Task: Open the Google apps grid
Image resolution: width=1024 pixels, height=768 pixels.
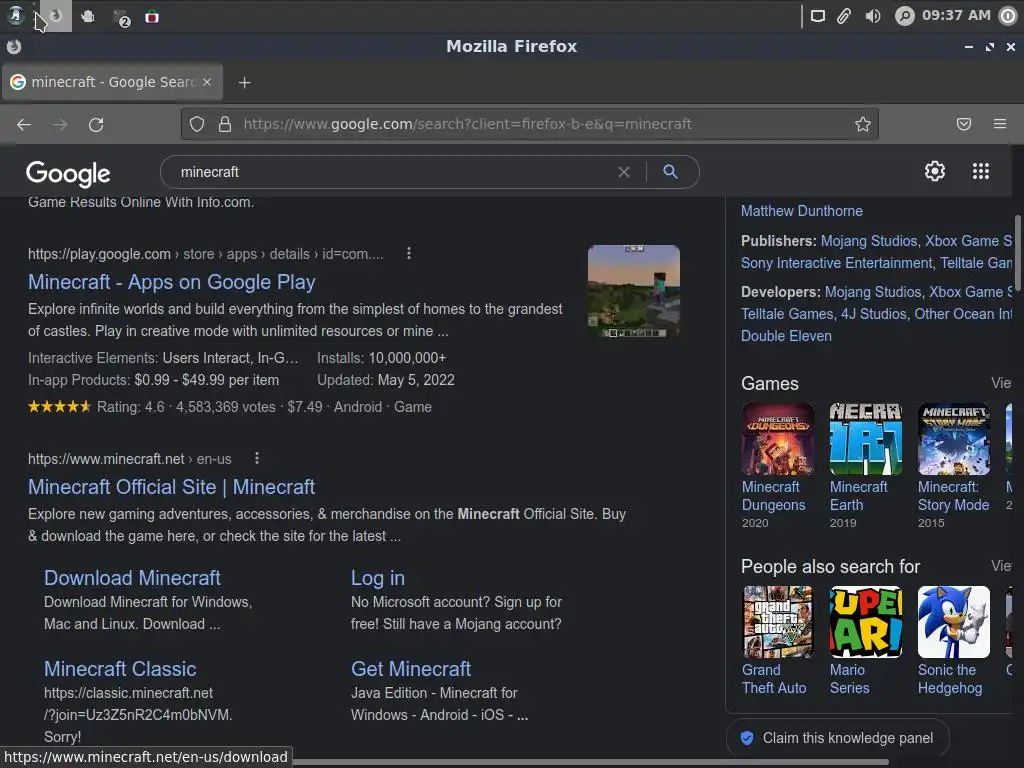Action: pos(981,171)
